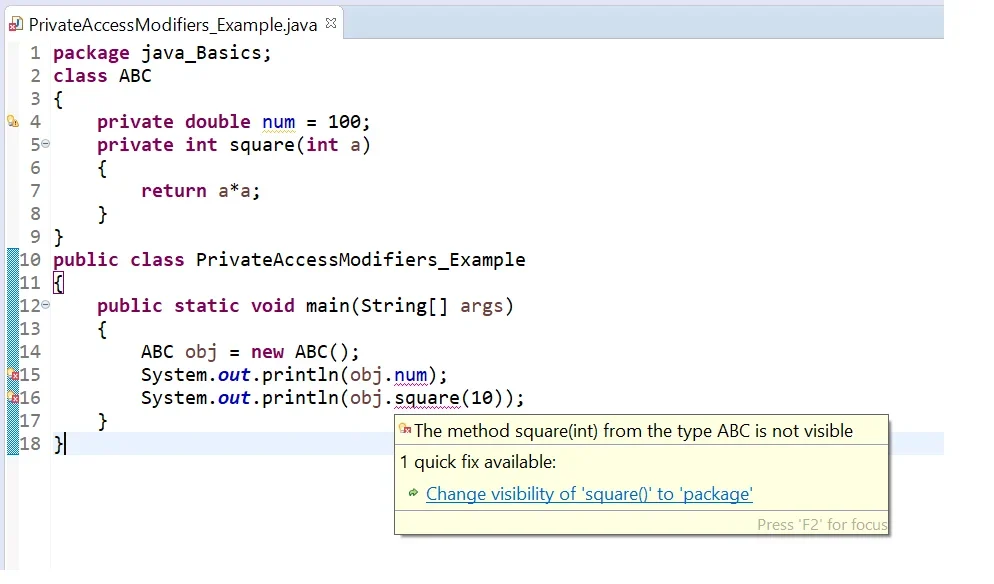Image resolution: width=994 pixels, height=584 pixels.
Task: Select the PrivateAccessModifiers_Example.java tab
Action: point(173,24)
